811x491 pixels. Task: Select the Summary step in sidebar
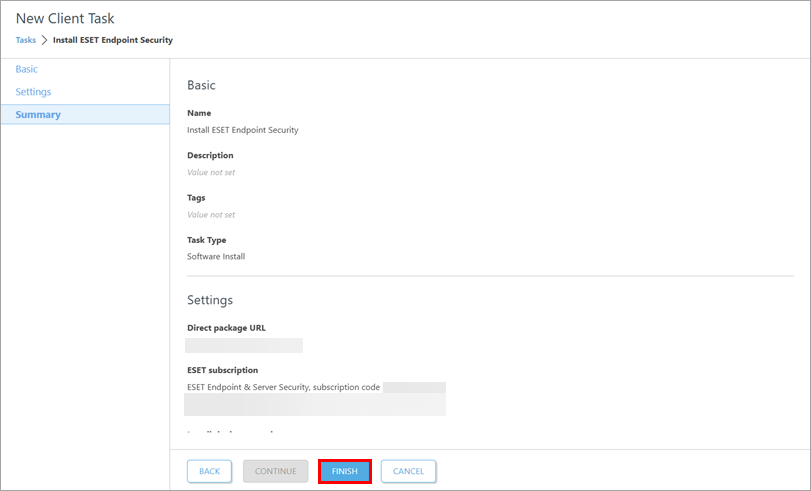coord(38,115)
